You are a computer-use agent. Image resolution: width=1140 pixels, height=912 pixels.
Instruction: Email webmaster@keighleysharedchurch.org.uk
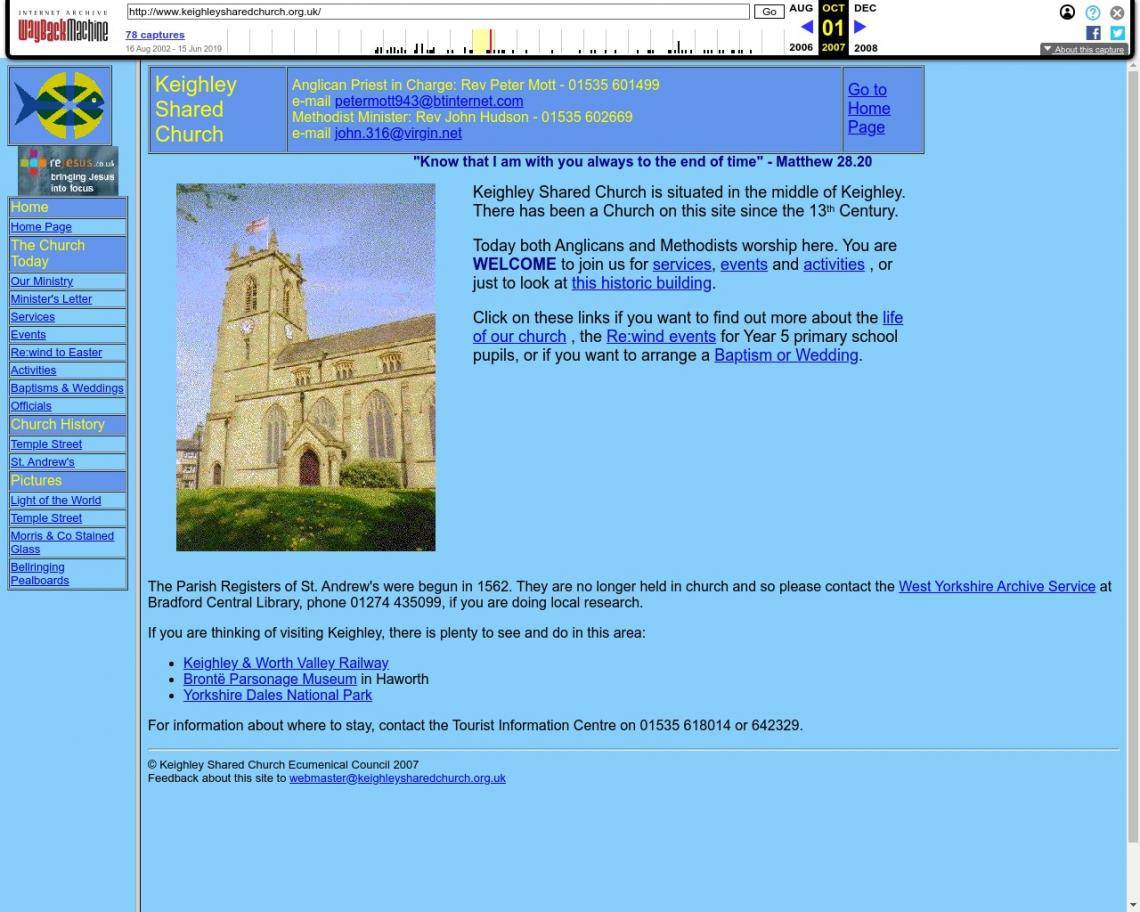coord(397,778)
